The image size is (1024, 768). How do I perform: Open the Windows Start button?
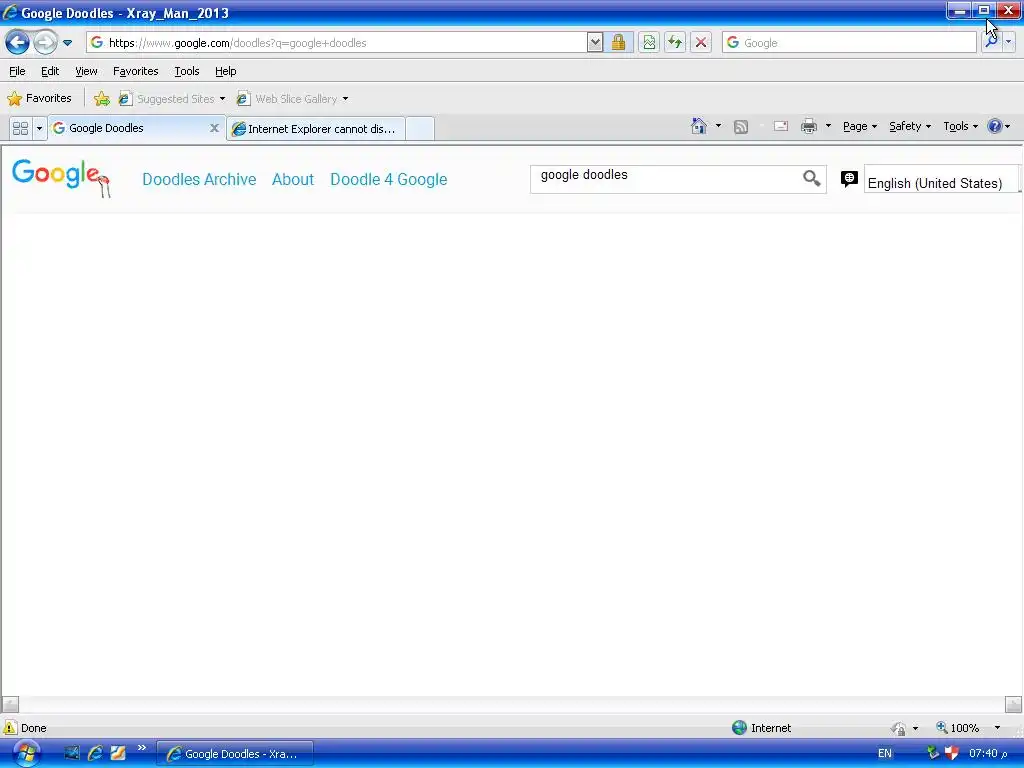click(26, 754)
